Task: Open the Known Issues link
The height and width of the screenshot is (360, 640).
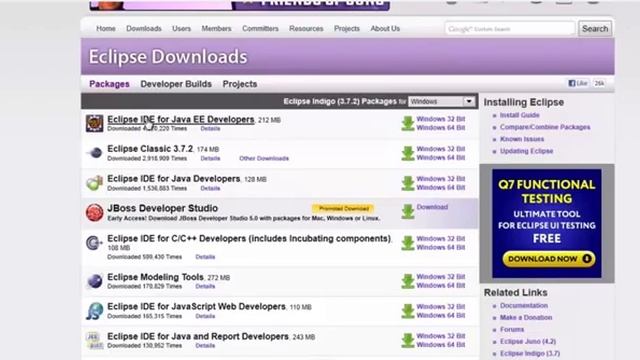Action: coord(522,139)
